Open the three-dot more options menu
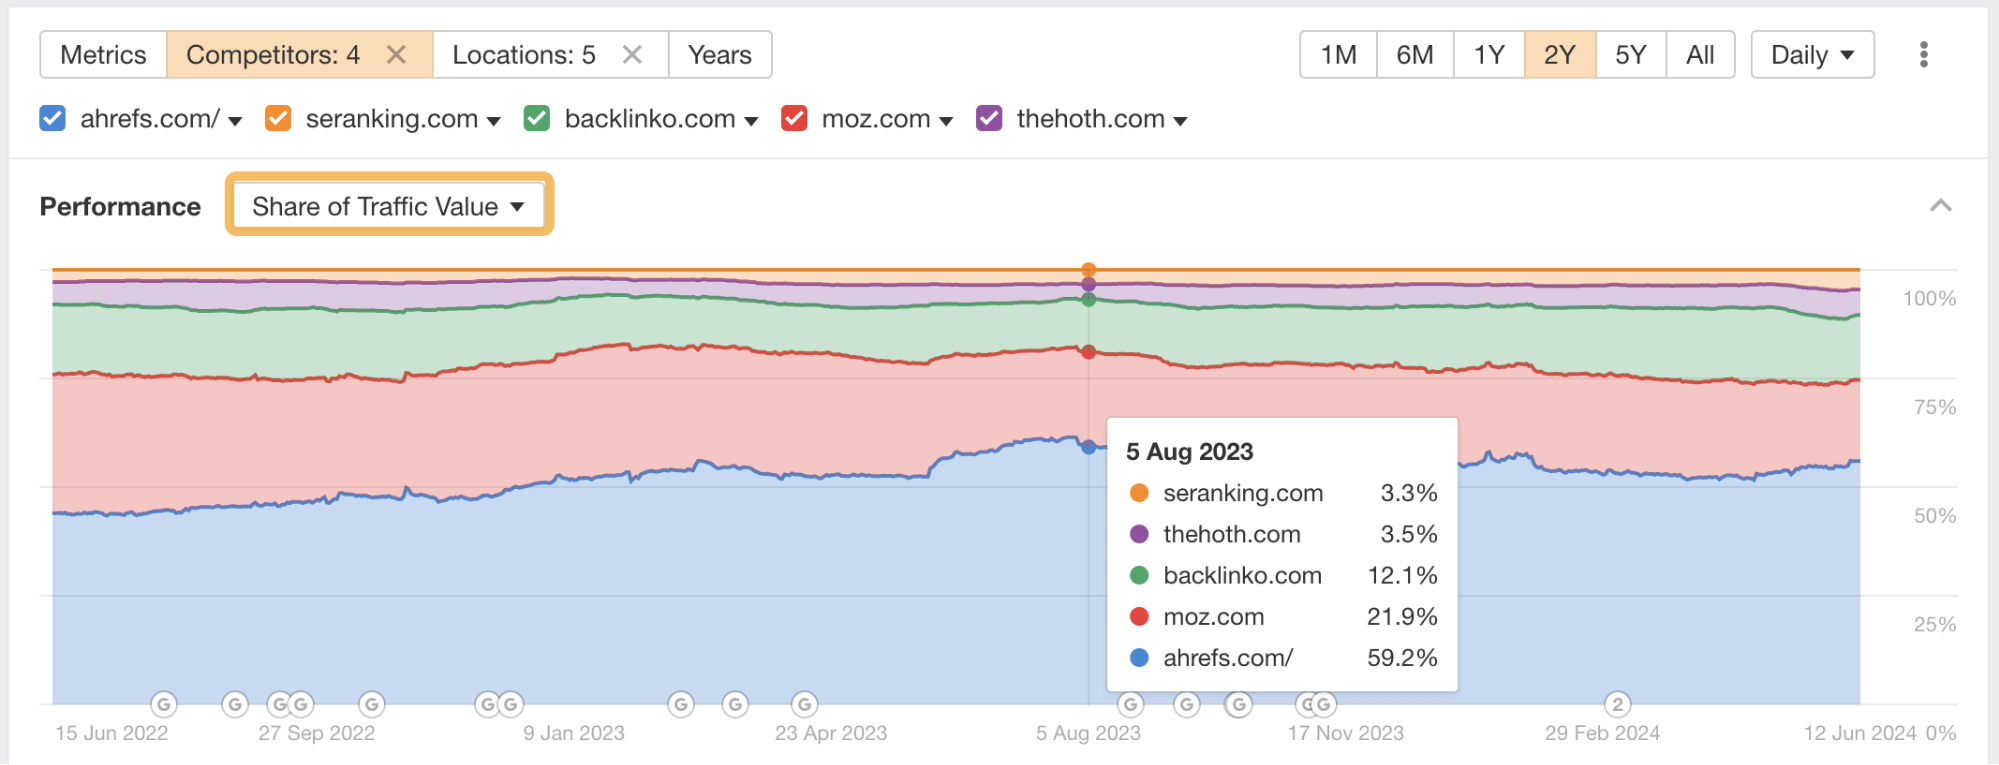Image resolution: width=1999 pixels, height=765 pixels. point(1923,55)
